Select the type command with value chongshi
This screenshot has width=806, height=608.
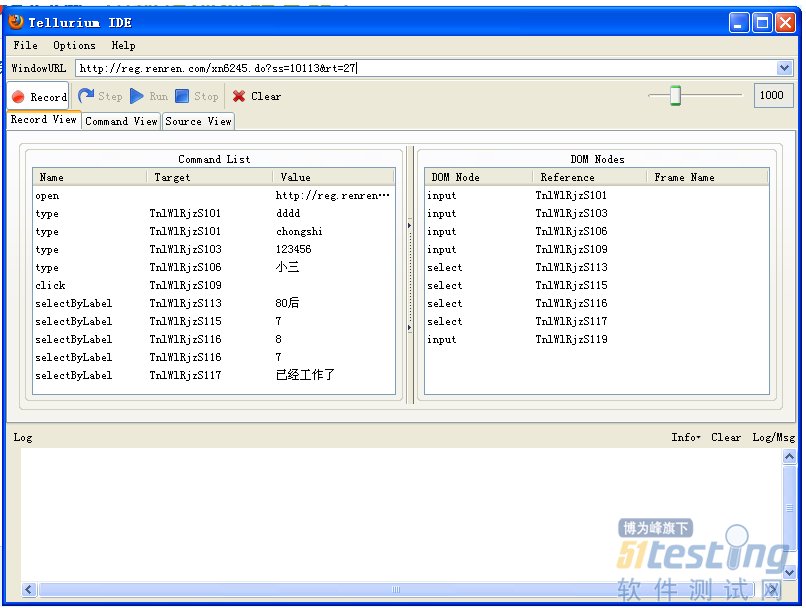214,231
